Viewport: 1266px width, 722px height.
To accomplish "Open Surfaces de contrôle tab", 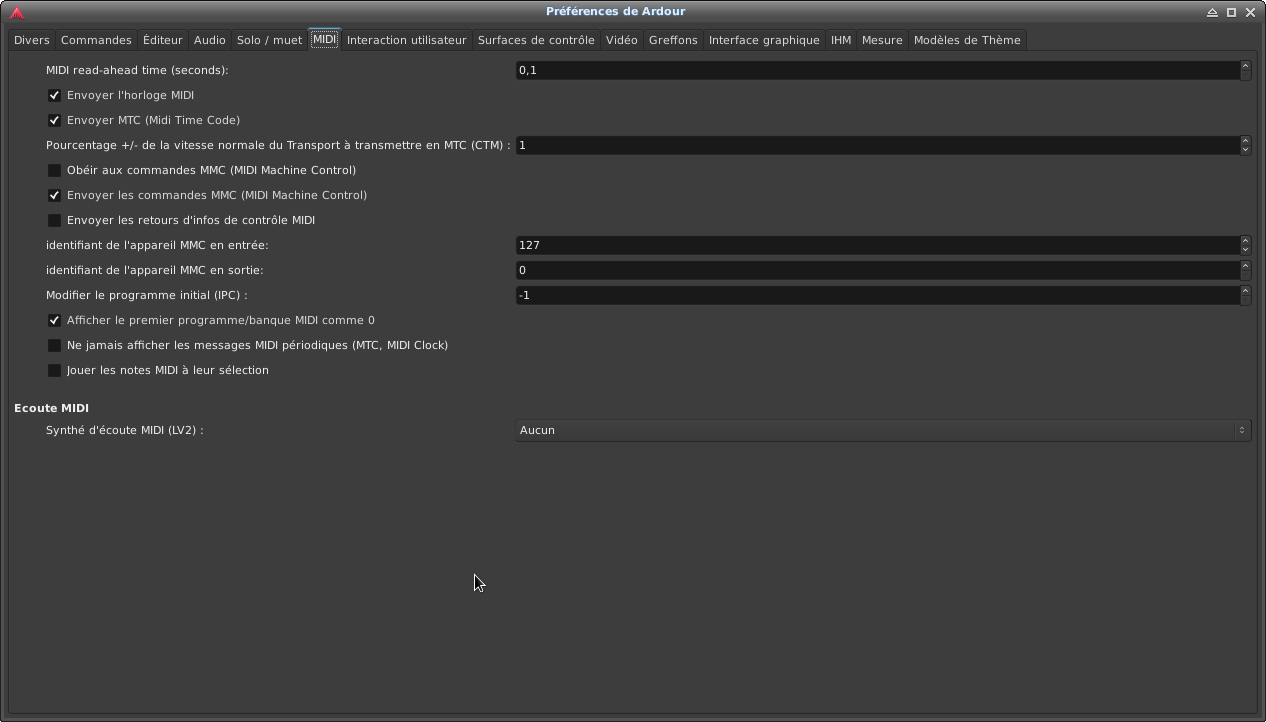I will tap(536, 40).
